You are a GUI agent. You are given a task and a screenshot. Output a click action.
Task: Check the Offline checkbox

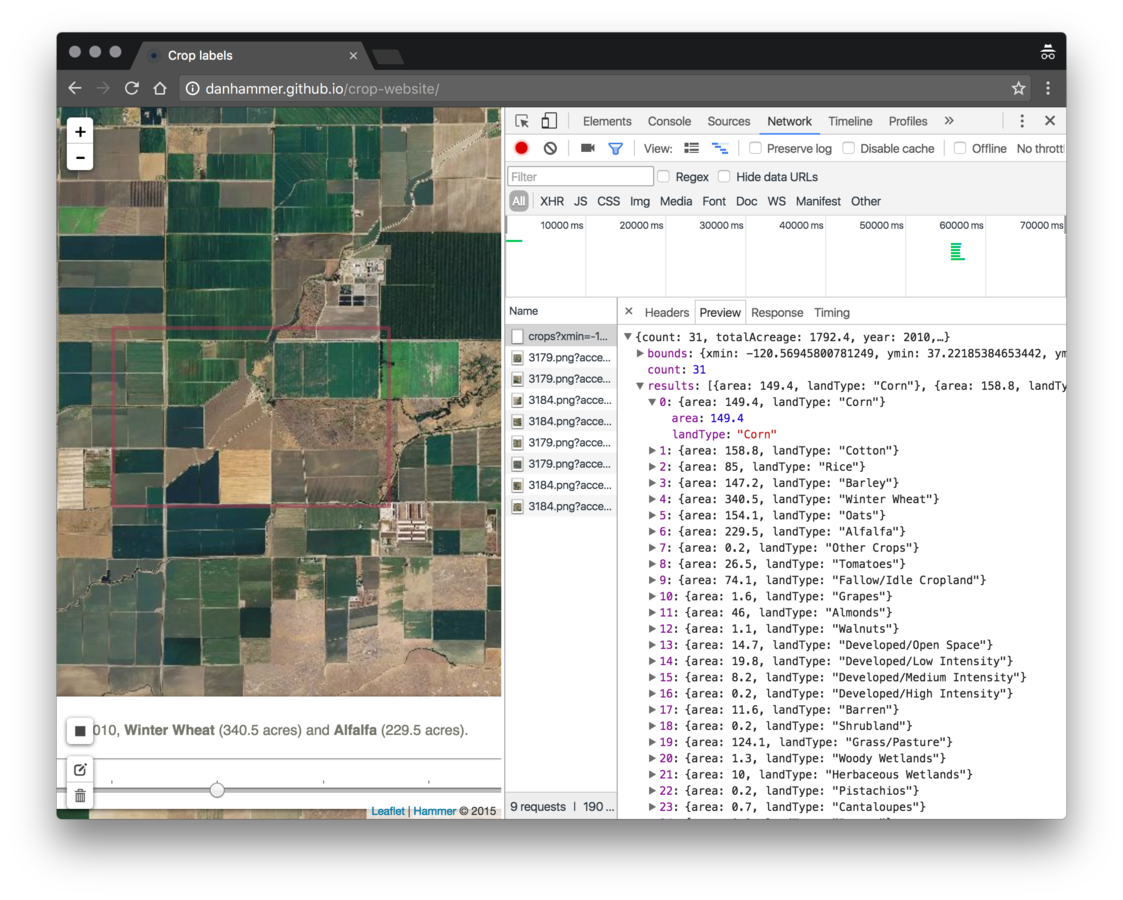point(960,148)
